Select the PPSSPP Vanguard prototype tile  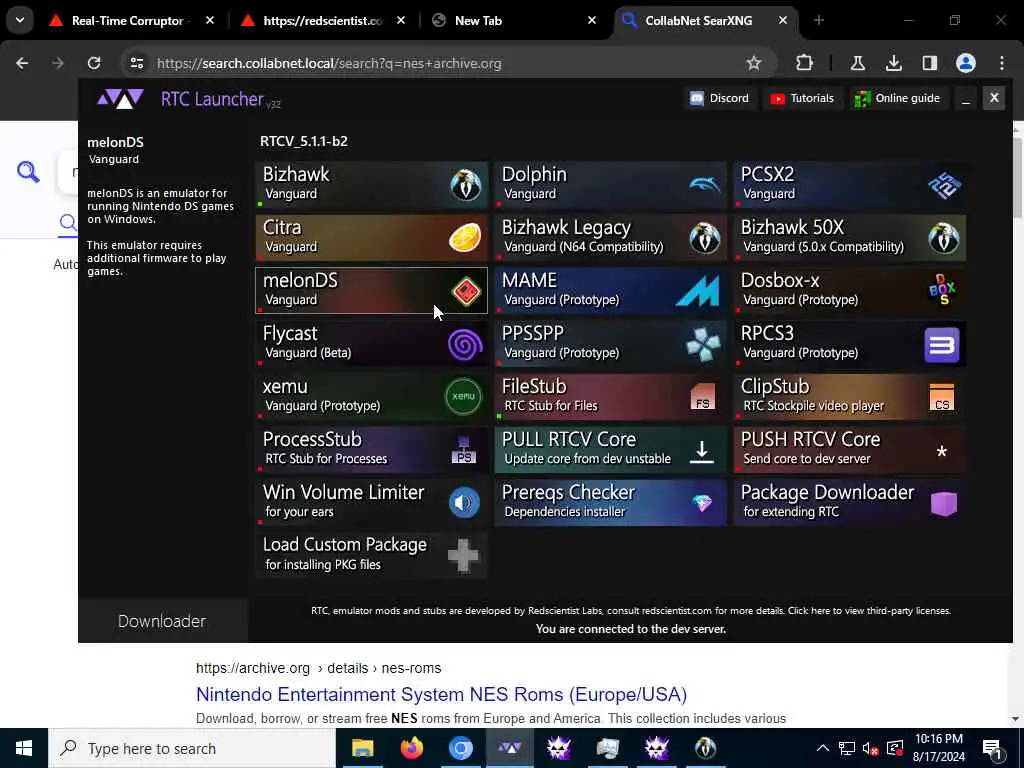[610, 343]
